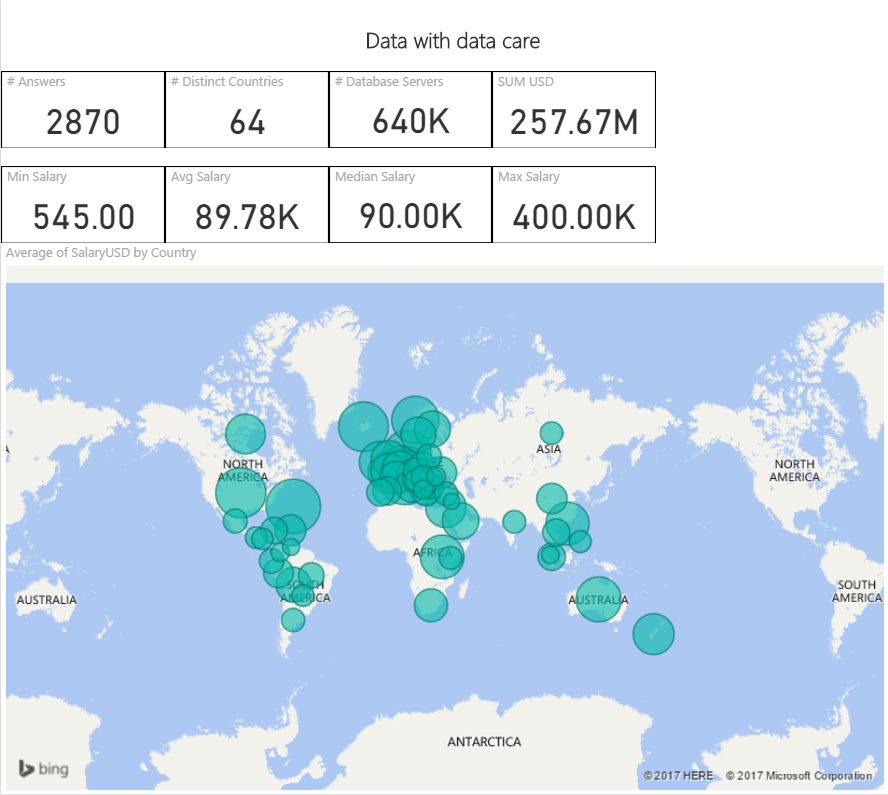Screen dimensions: 888x795
Task: Click the Avg Salary 89.78K card
Action: pos(247,205)
